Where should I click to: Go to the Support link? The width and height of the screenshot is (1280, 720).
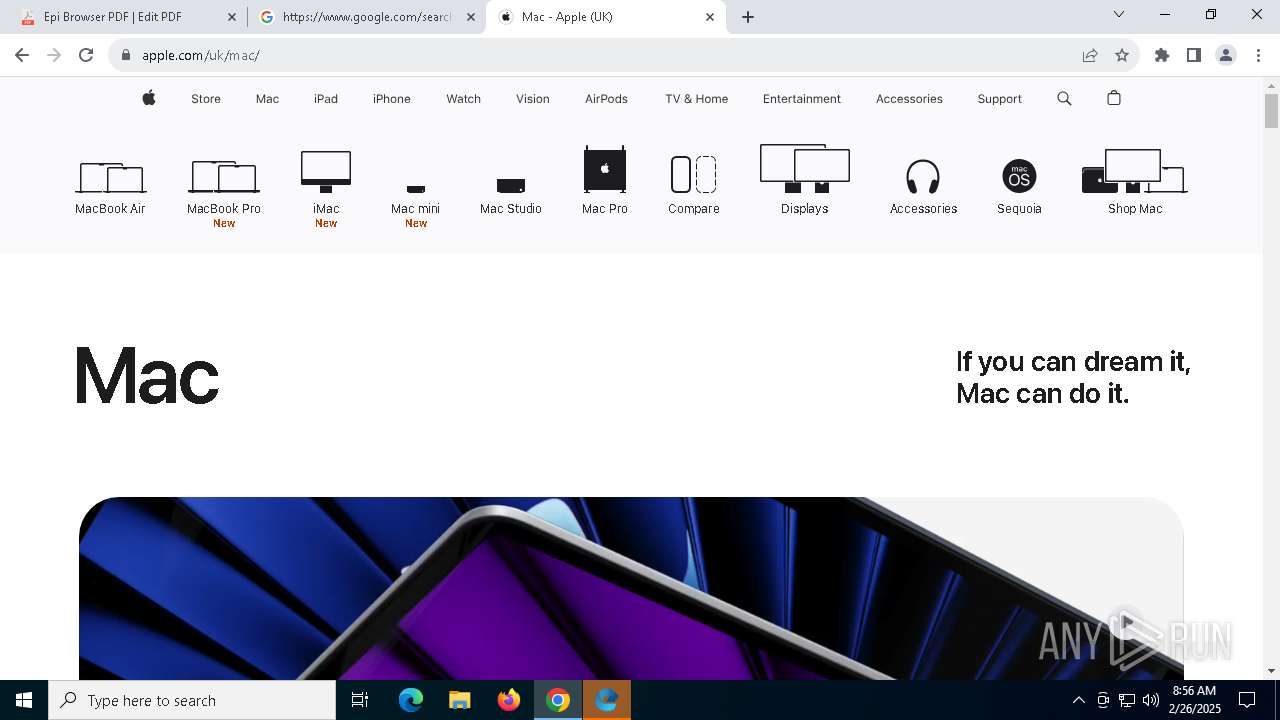point(1000,98)
